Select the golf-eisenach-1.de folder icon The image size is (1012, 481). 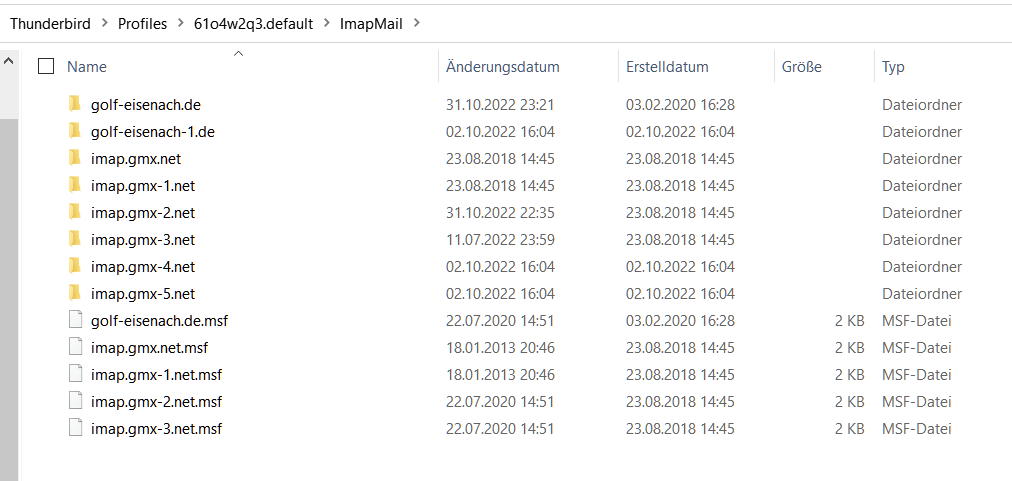click(x=76, y=131)
